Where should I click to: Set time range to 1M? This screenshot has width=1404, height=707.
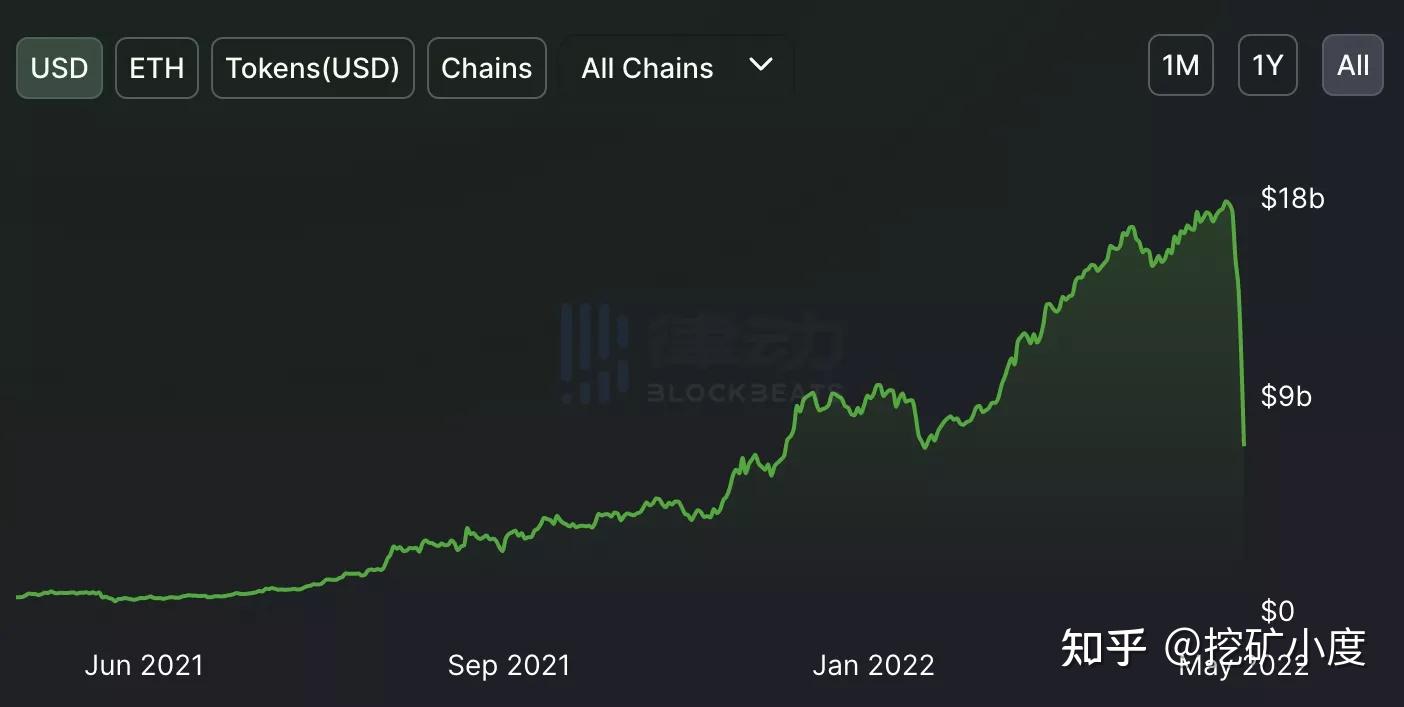pos(1181,66)
